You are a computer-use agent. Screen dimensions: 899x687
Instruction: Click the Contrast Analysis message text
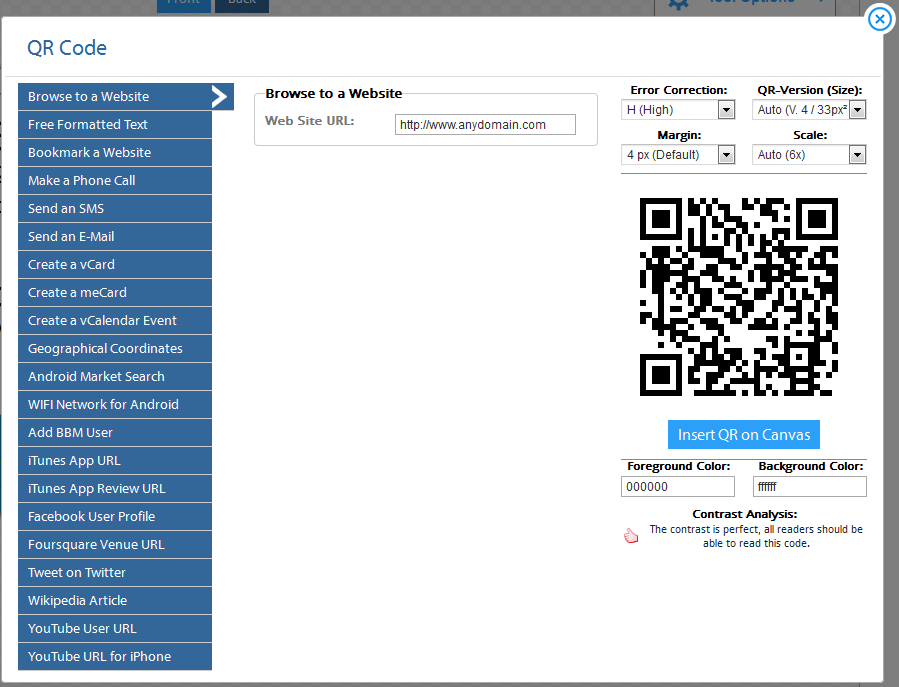(x=756, y=536)
